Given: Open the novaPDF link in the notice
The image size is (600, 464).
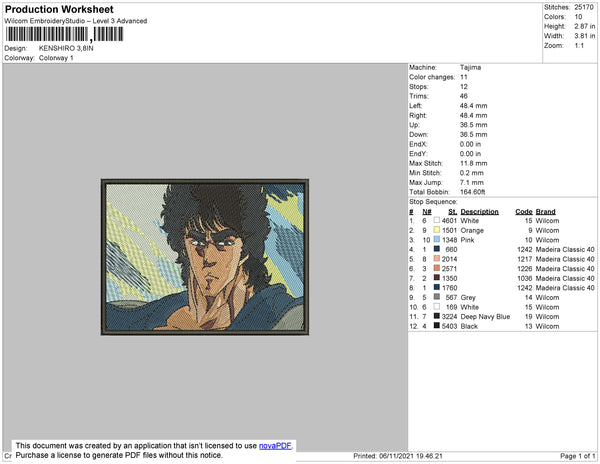Looking at the screenshot, I should coord(275,446).
